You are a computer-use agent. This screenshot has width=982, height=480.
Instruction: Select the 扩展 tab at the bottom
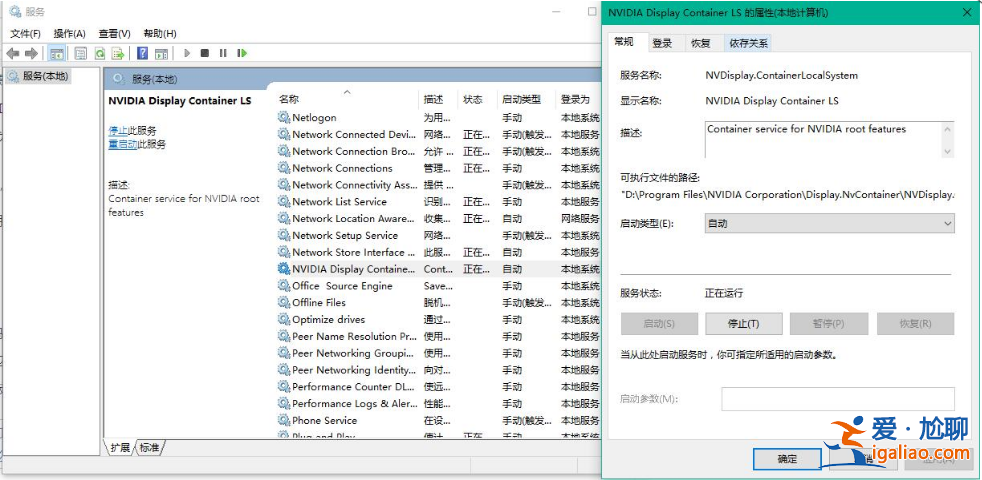tap(120, 447)
